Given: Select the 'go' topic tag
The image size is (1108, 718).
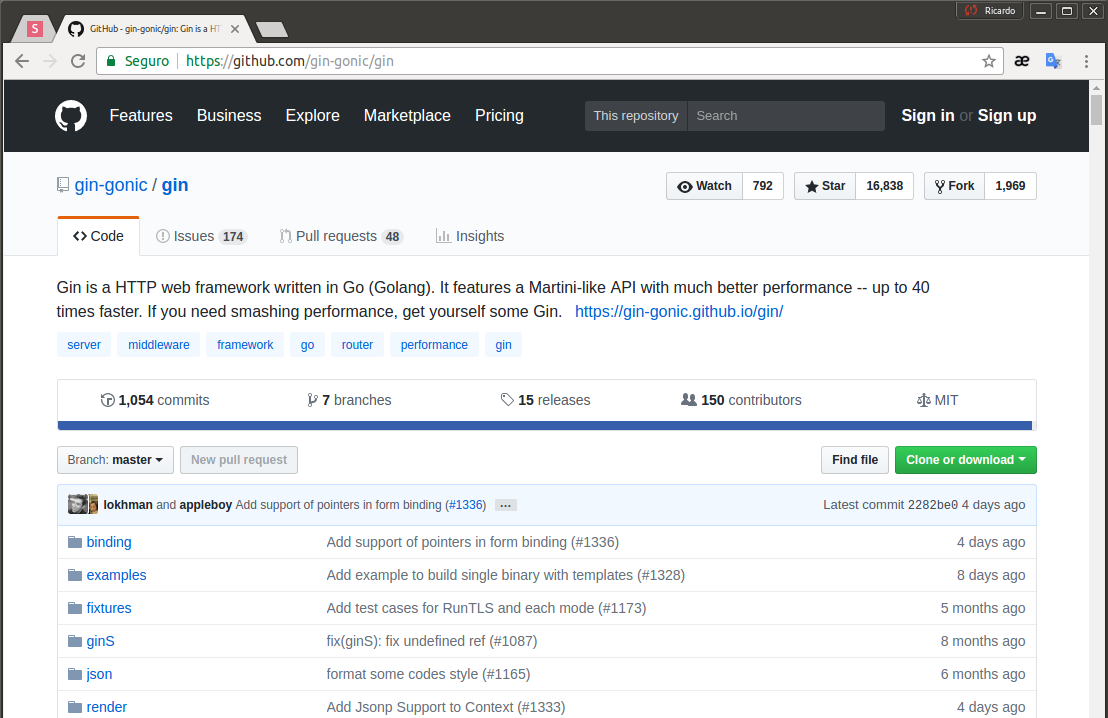Looking at the screenshot, I should pos(307,345).
